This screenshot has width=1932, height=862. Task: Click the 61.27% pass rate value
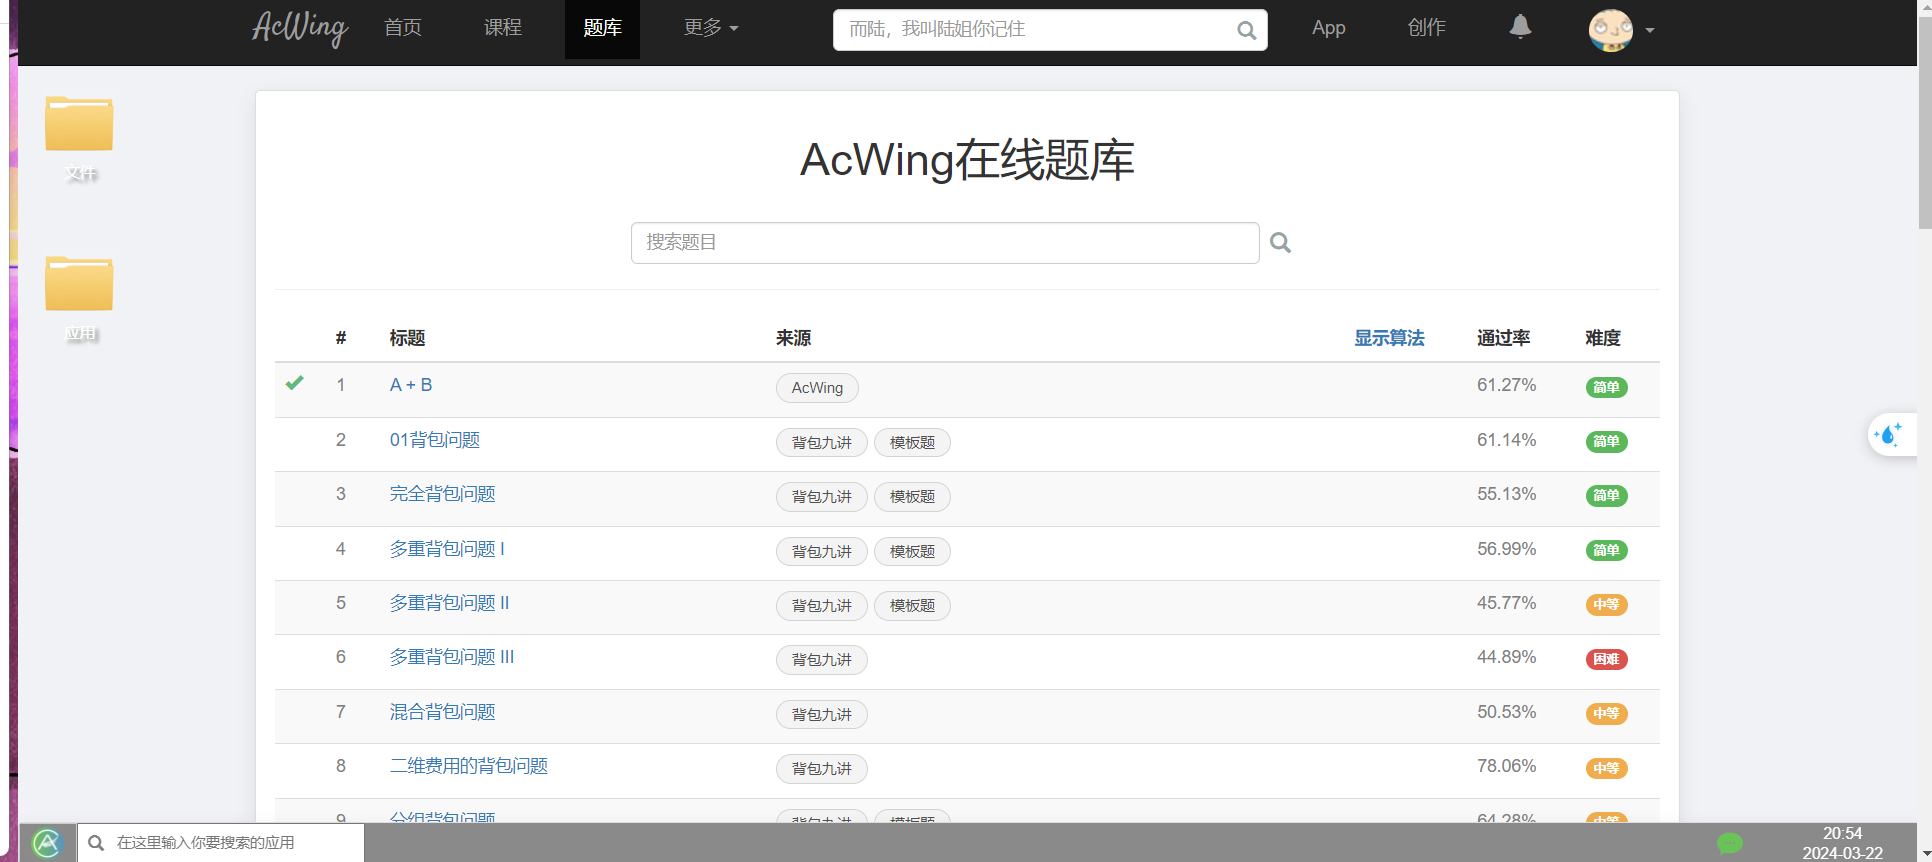1506,385
